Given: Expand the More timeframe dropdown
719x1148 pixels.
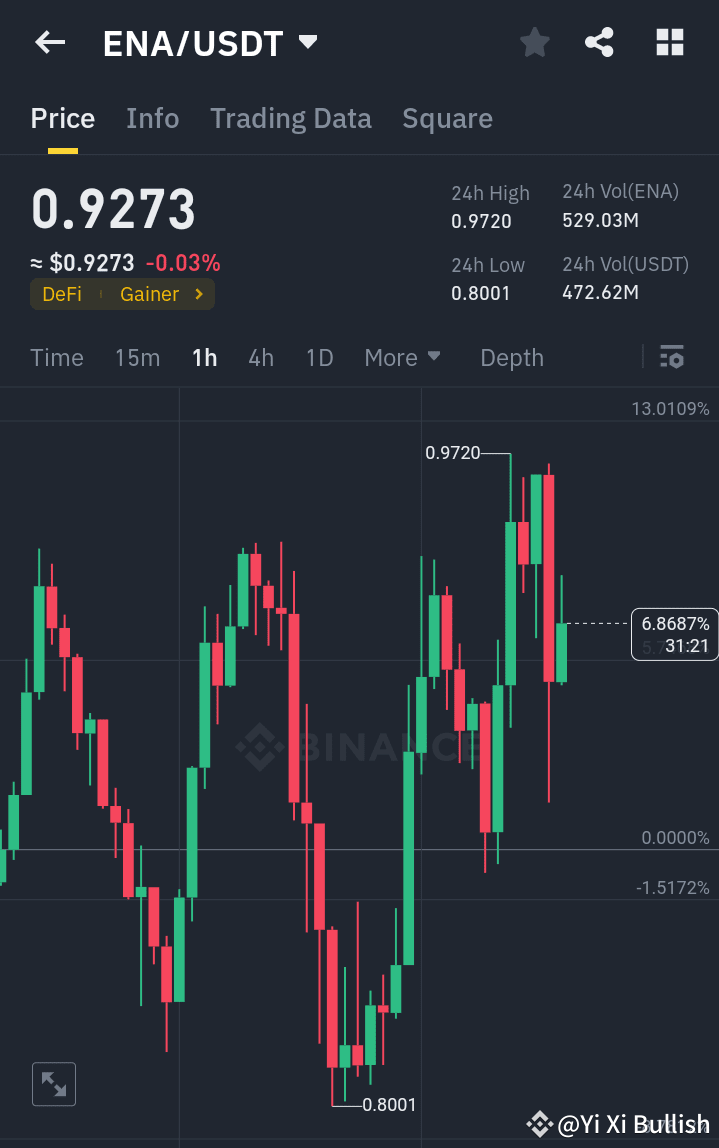Looking at the screenshot, I should point(403,357).
